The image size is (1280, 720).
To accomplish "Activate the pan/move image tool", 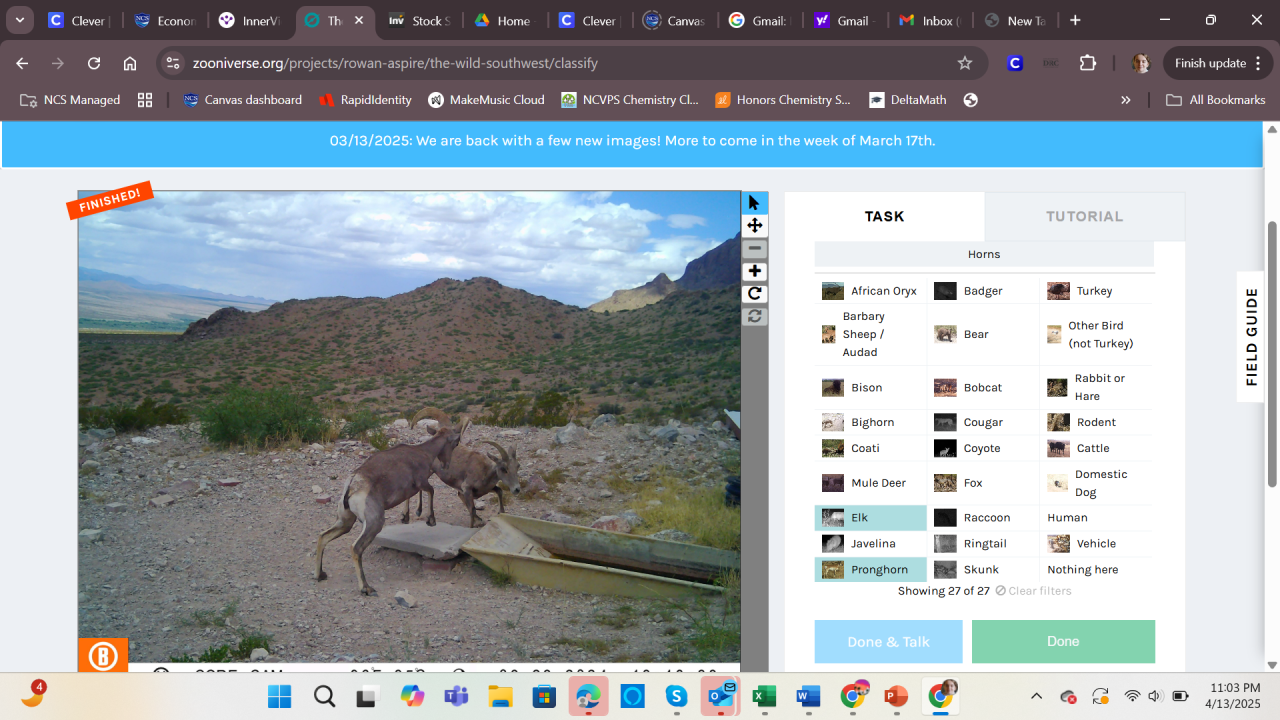I will (x=755, y=225).
